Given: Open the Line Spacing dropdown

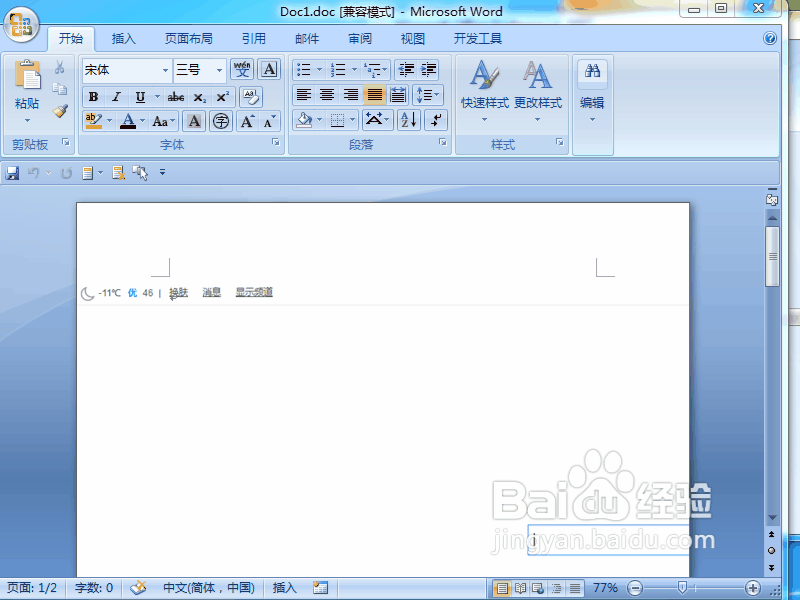Looking at the screenshot, I should (428, 94).
